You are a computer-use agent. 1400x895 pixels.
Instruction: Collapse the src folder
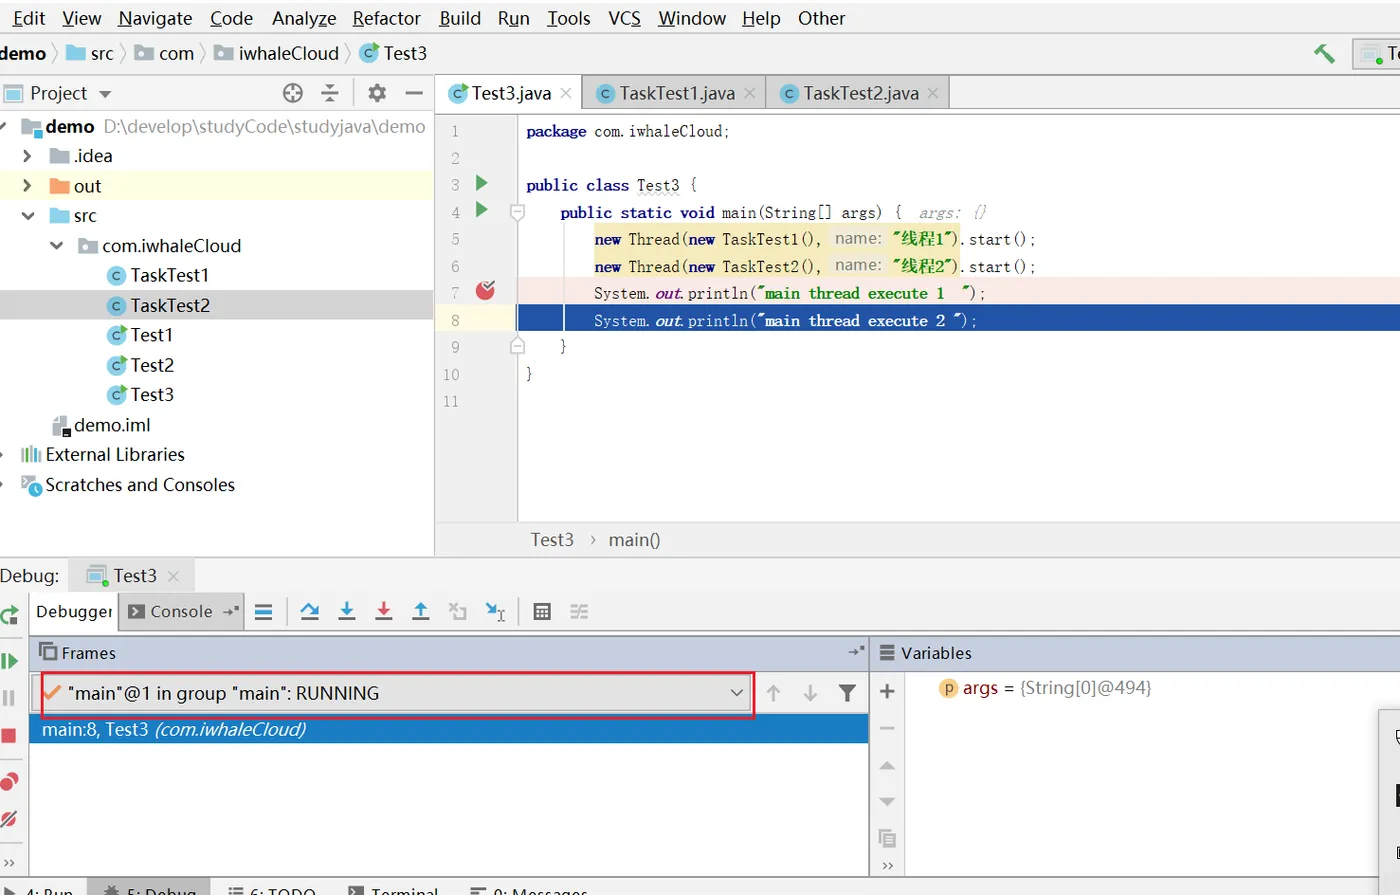tap(28, 216)
